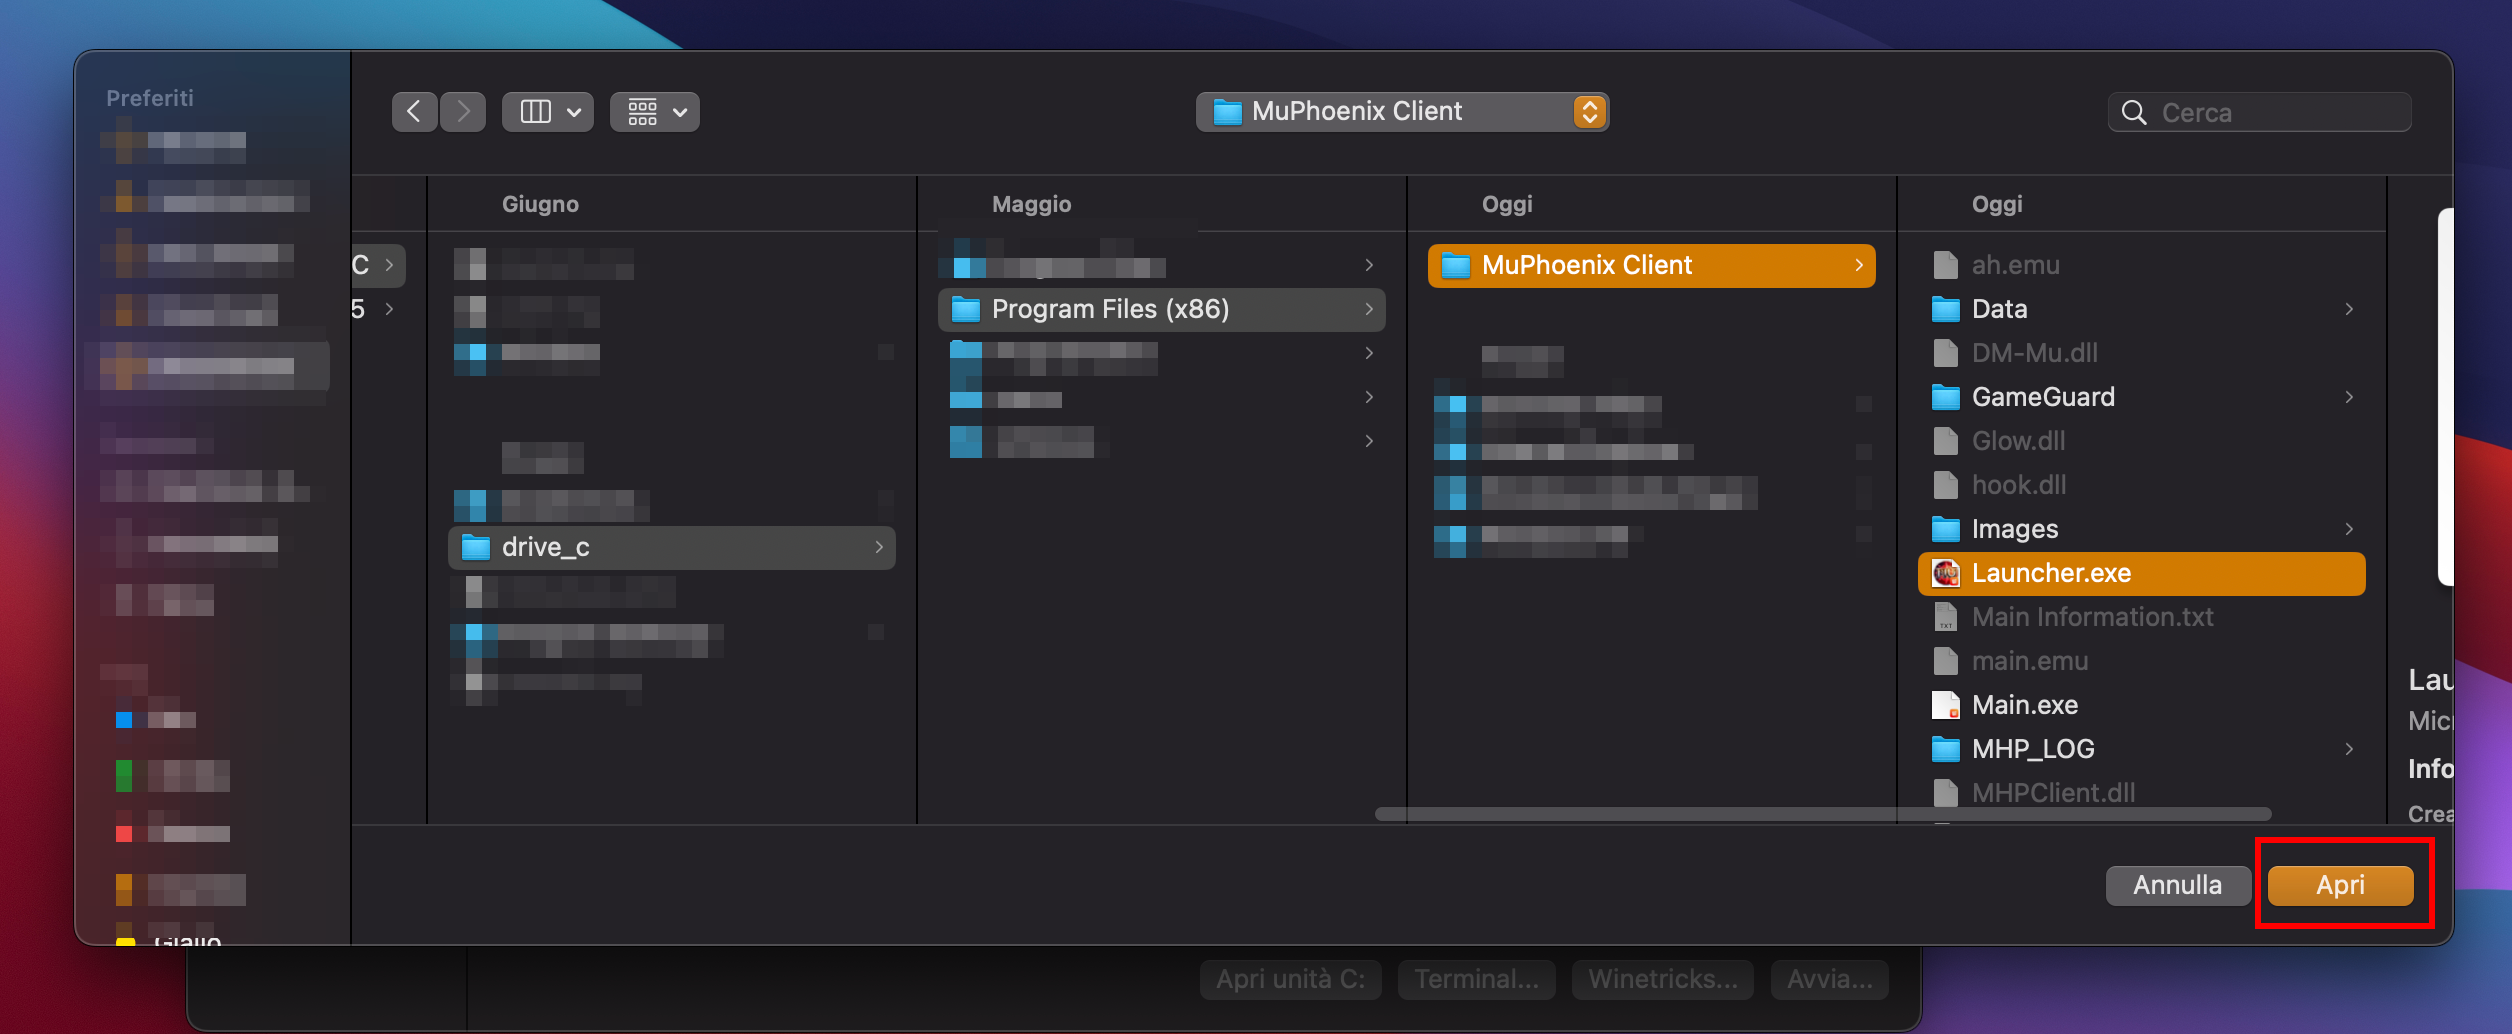Screen dimensions: 2512x1034
Task: Click the Annulla cancel button
Action: [2178, 885]
